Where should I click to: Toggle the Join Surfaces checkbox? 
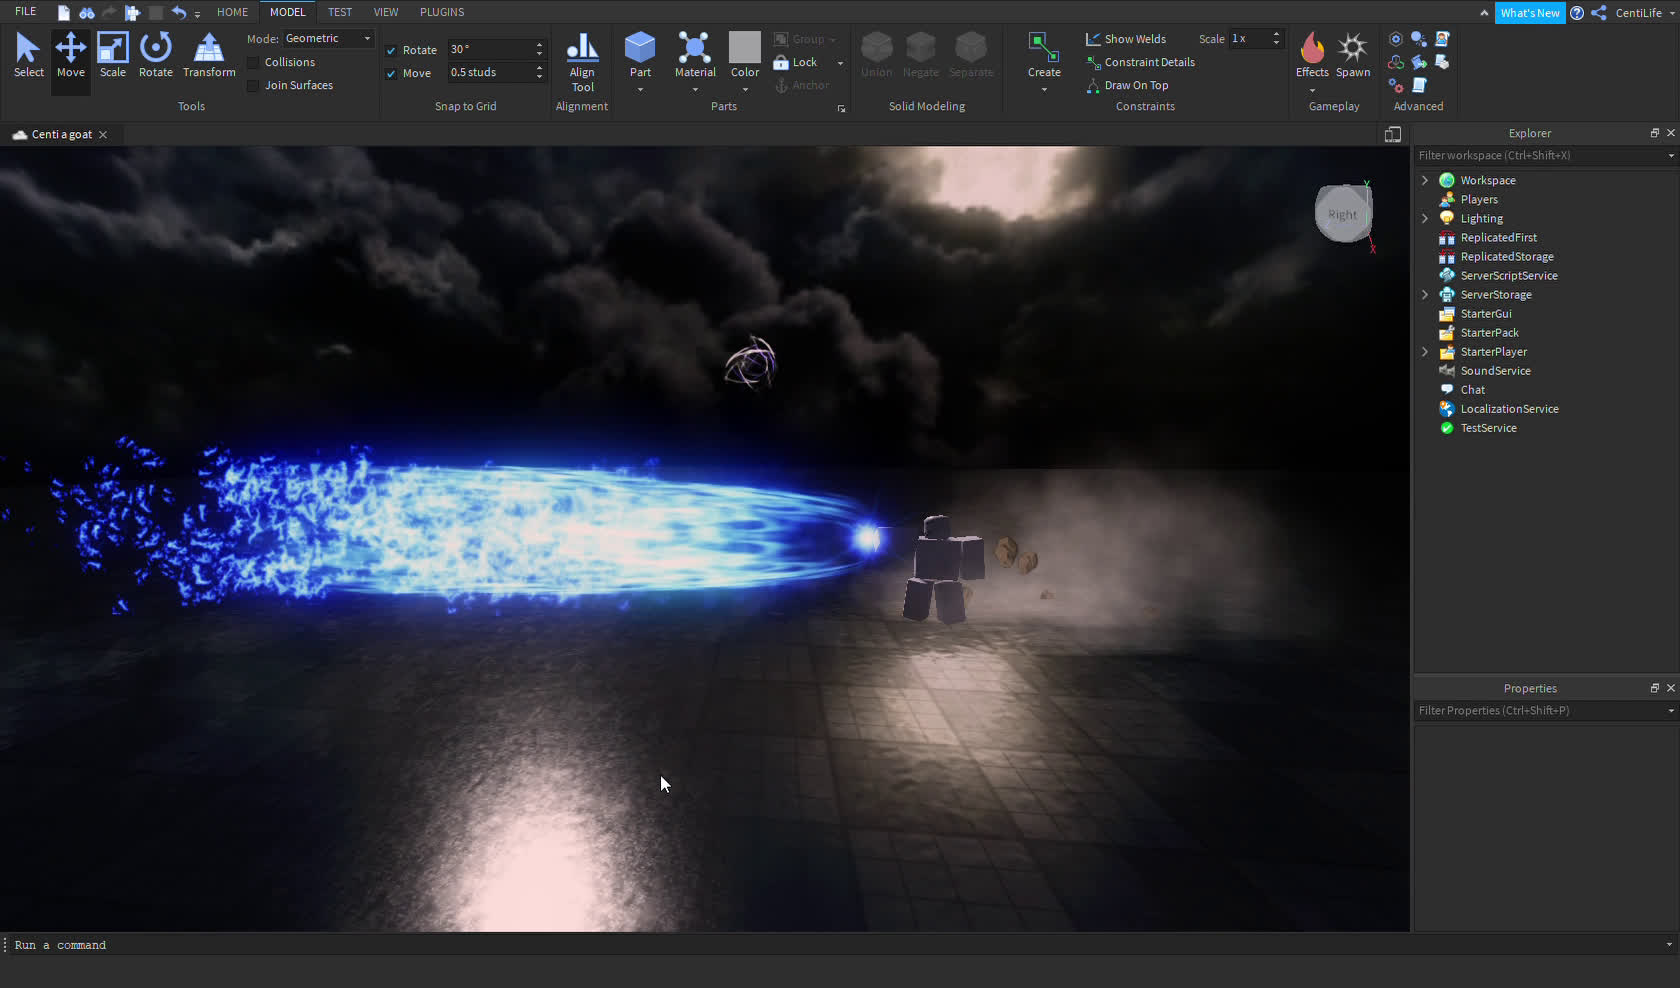252,85
